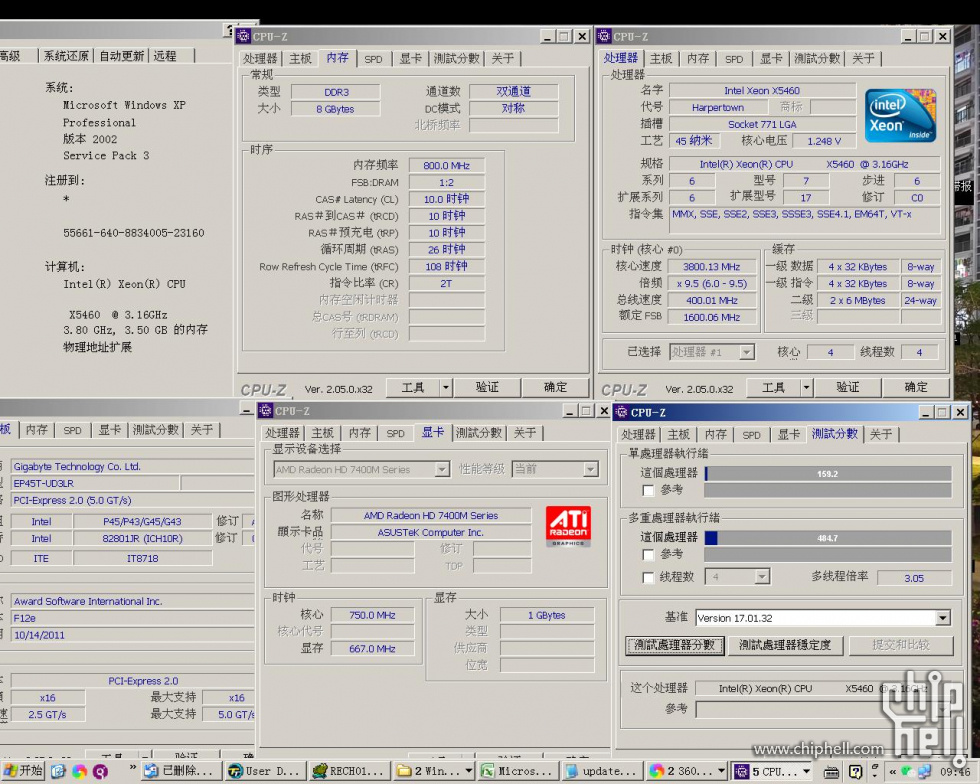Open taskbar item RECH01...
This screenshot has height=784, width=980.
(x=351, y=771)
